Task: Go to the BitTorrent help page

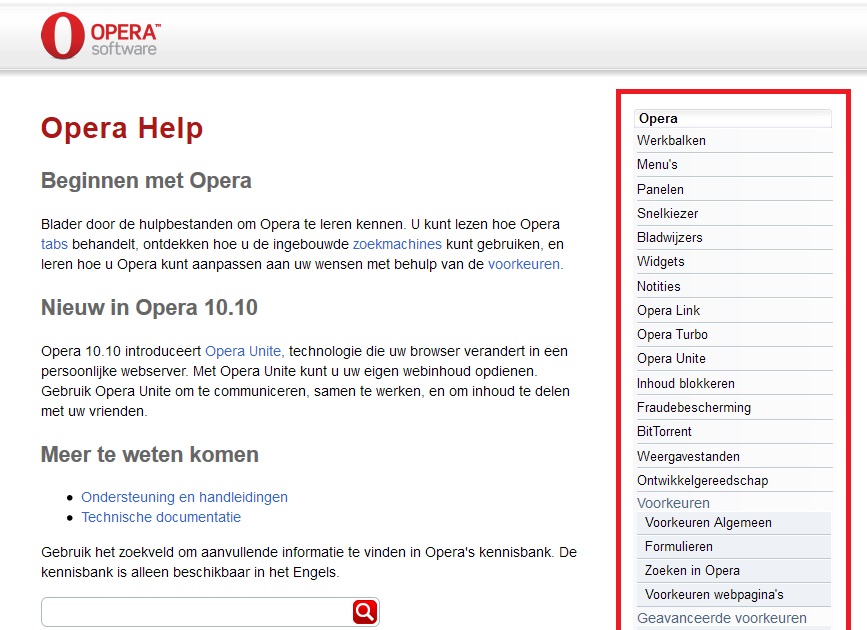Action: 664,432
